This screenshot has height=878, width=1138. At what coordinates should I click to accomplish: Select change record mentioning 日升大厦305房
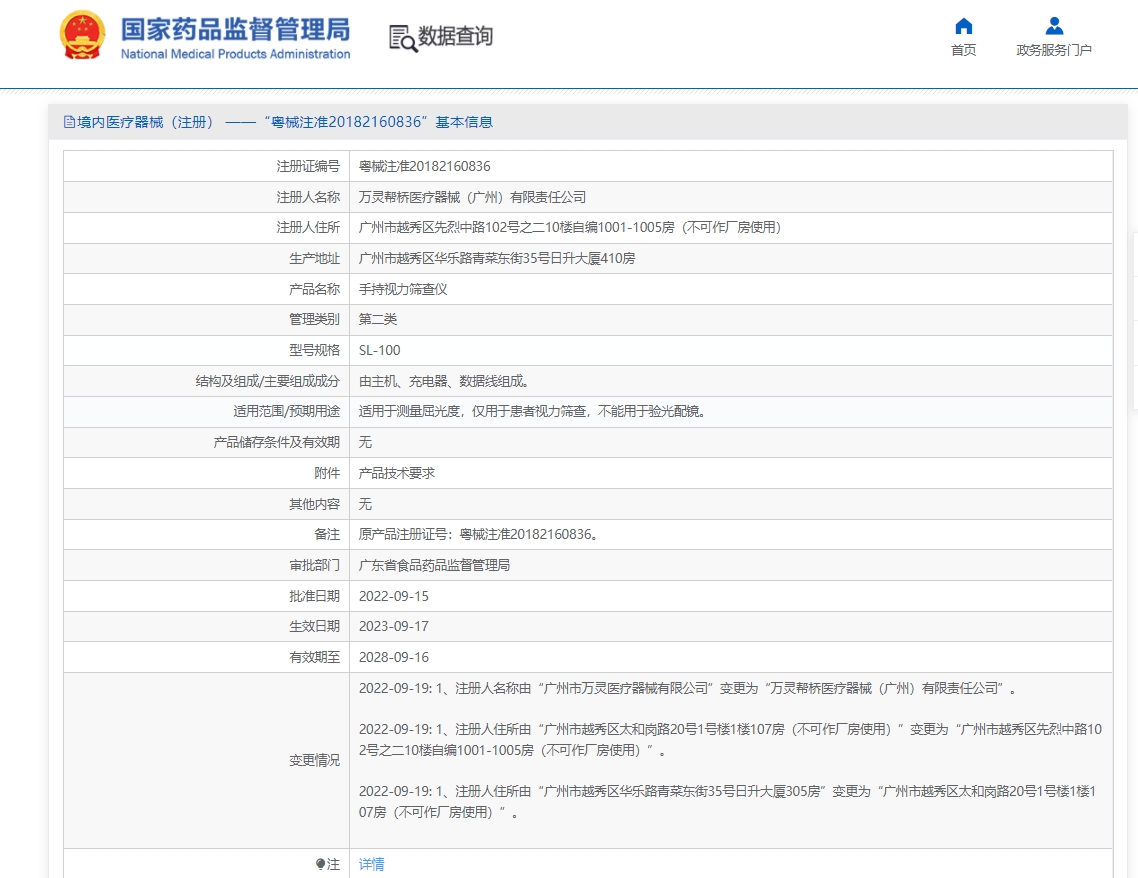click(x=727, y=802)
